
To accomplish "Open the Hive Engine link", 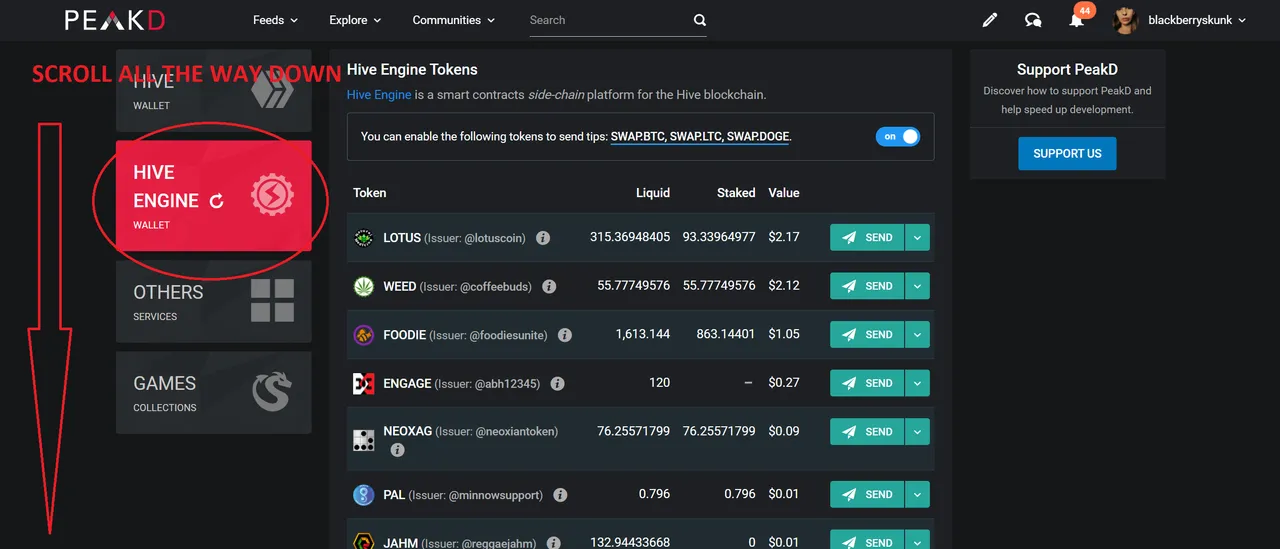I will 379,95.
